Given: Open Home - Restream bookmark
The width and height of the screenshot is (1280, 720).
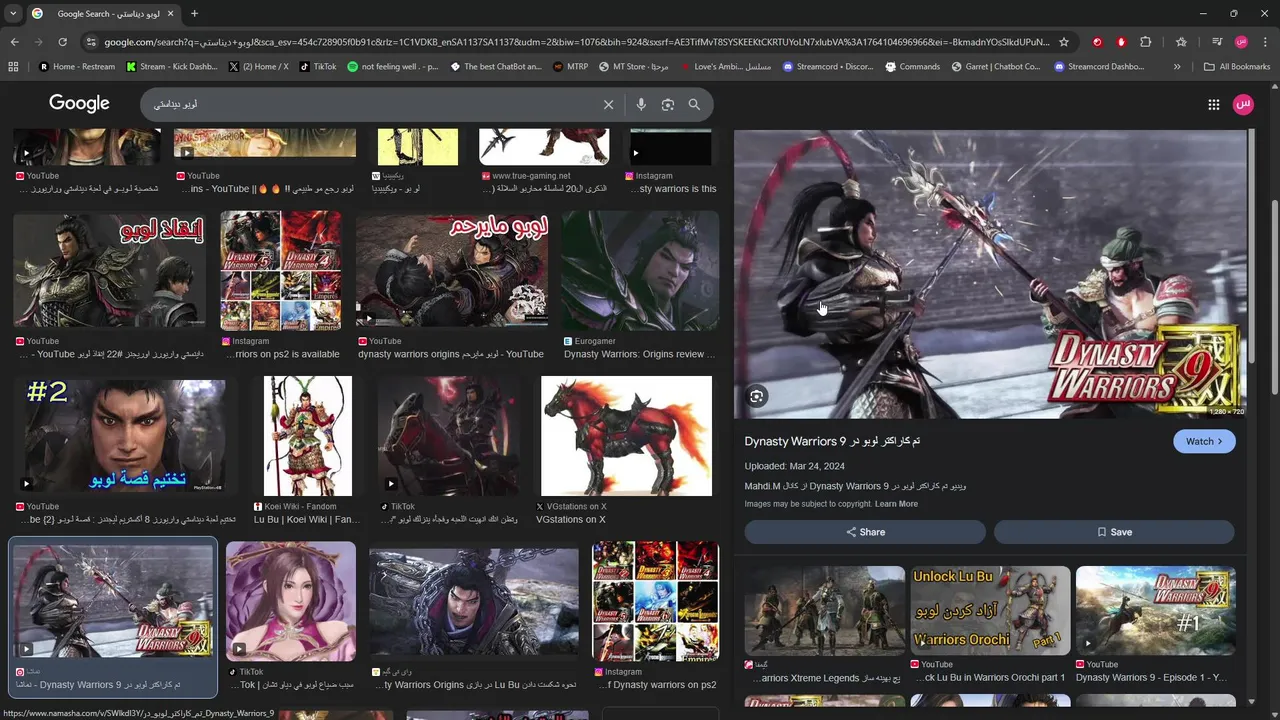Looking at the screenshot, I should pos(76,67).
